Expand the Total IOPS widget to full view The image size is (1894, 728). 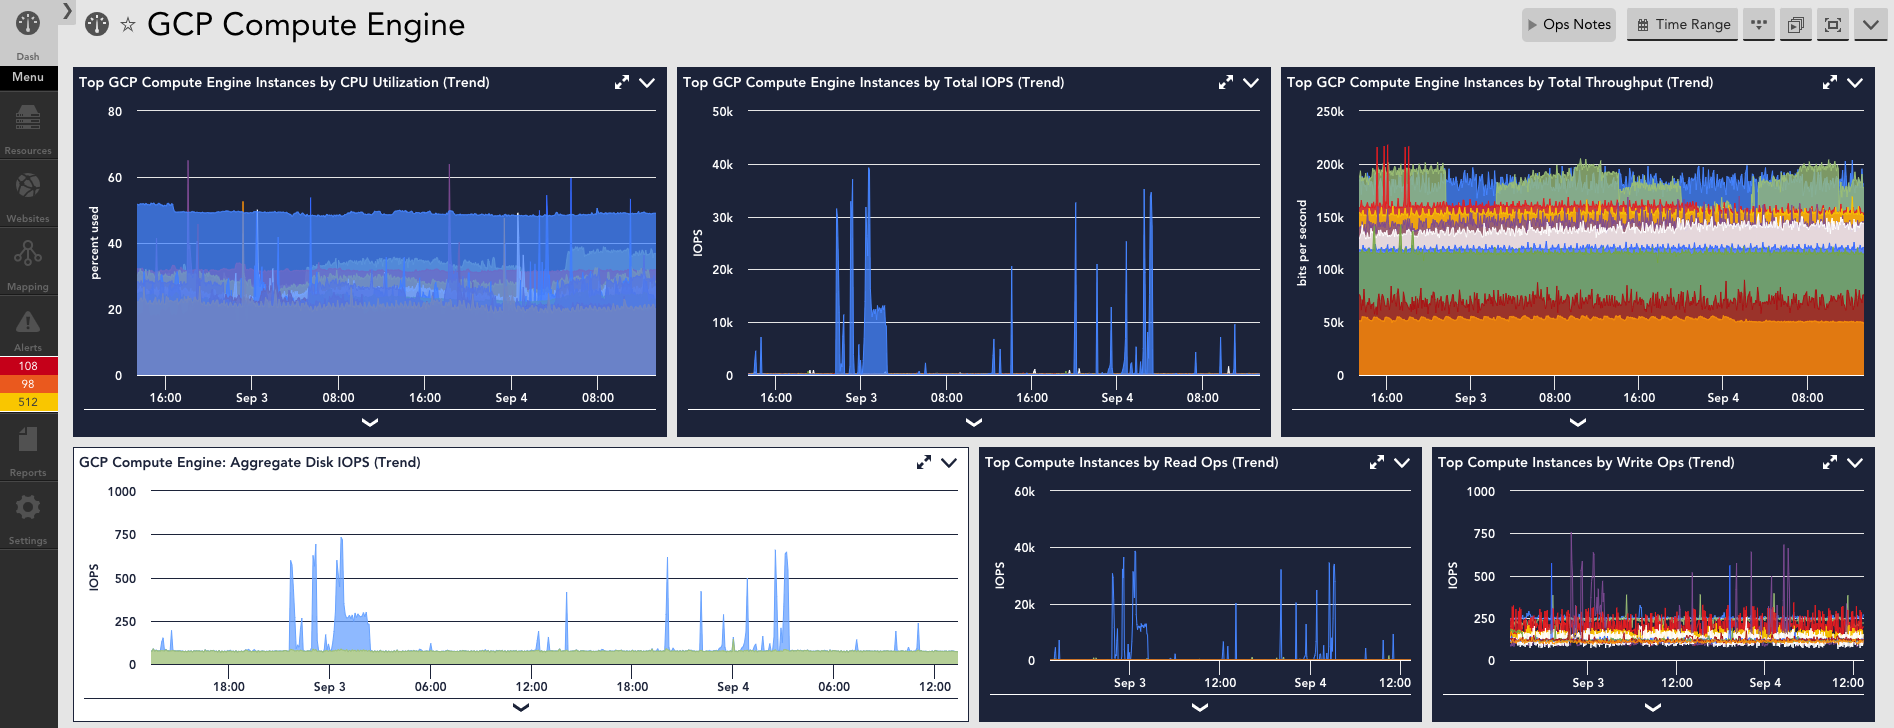click(x=1226, y=82)
